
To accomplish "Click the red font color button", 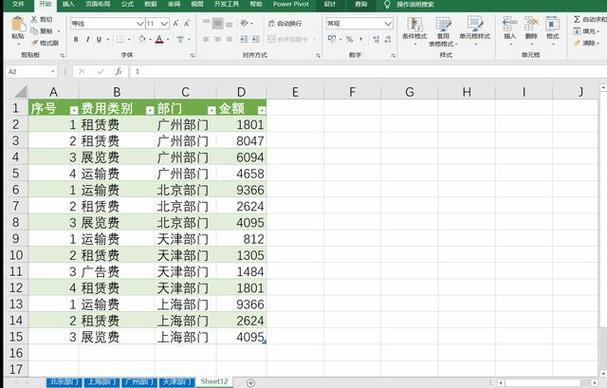I will 159,39.
